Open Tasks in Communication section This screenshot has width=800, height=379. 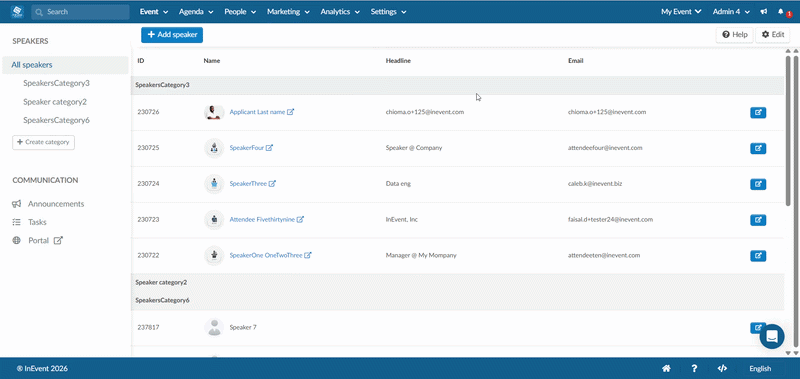[29, 222]
